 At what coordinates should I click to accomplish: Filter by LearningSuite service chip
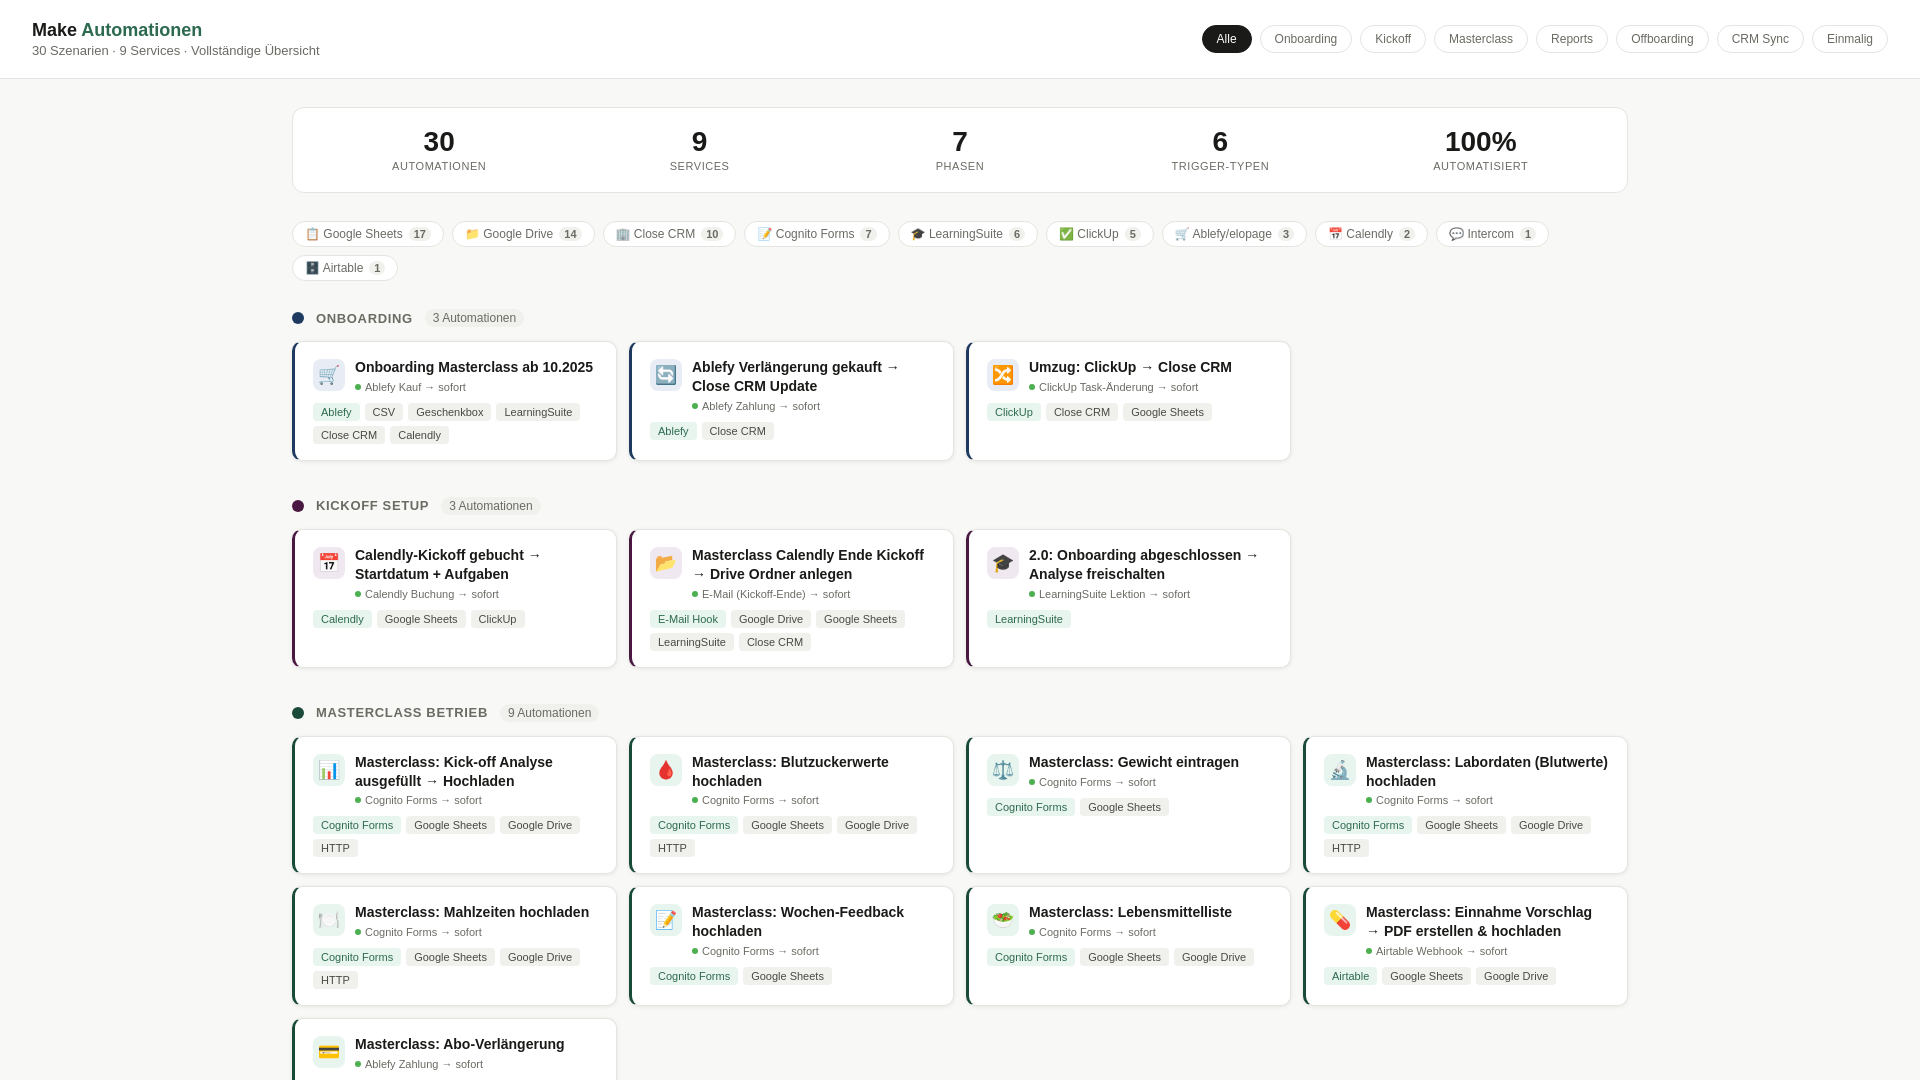click(x=967, y=234)
